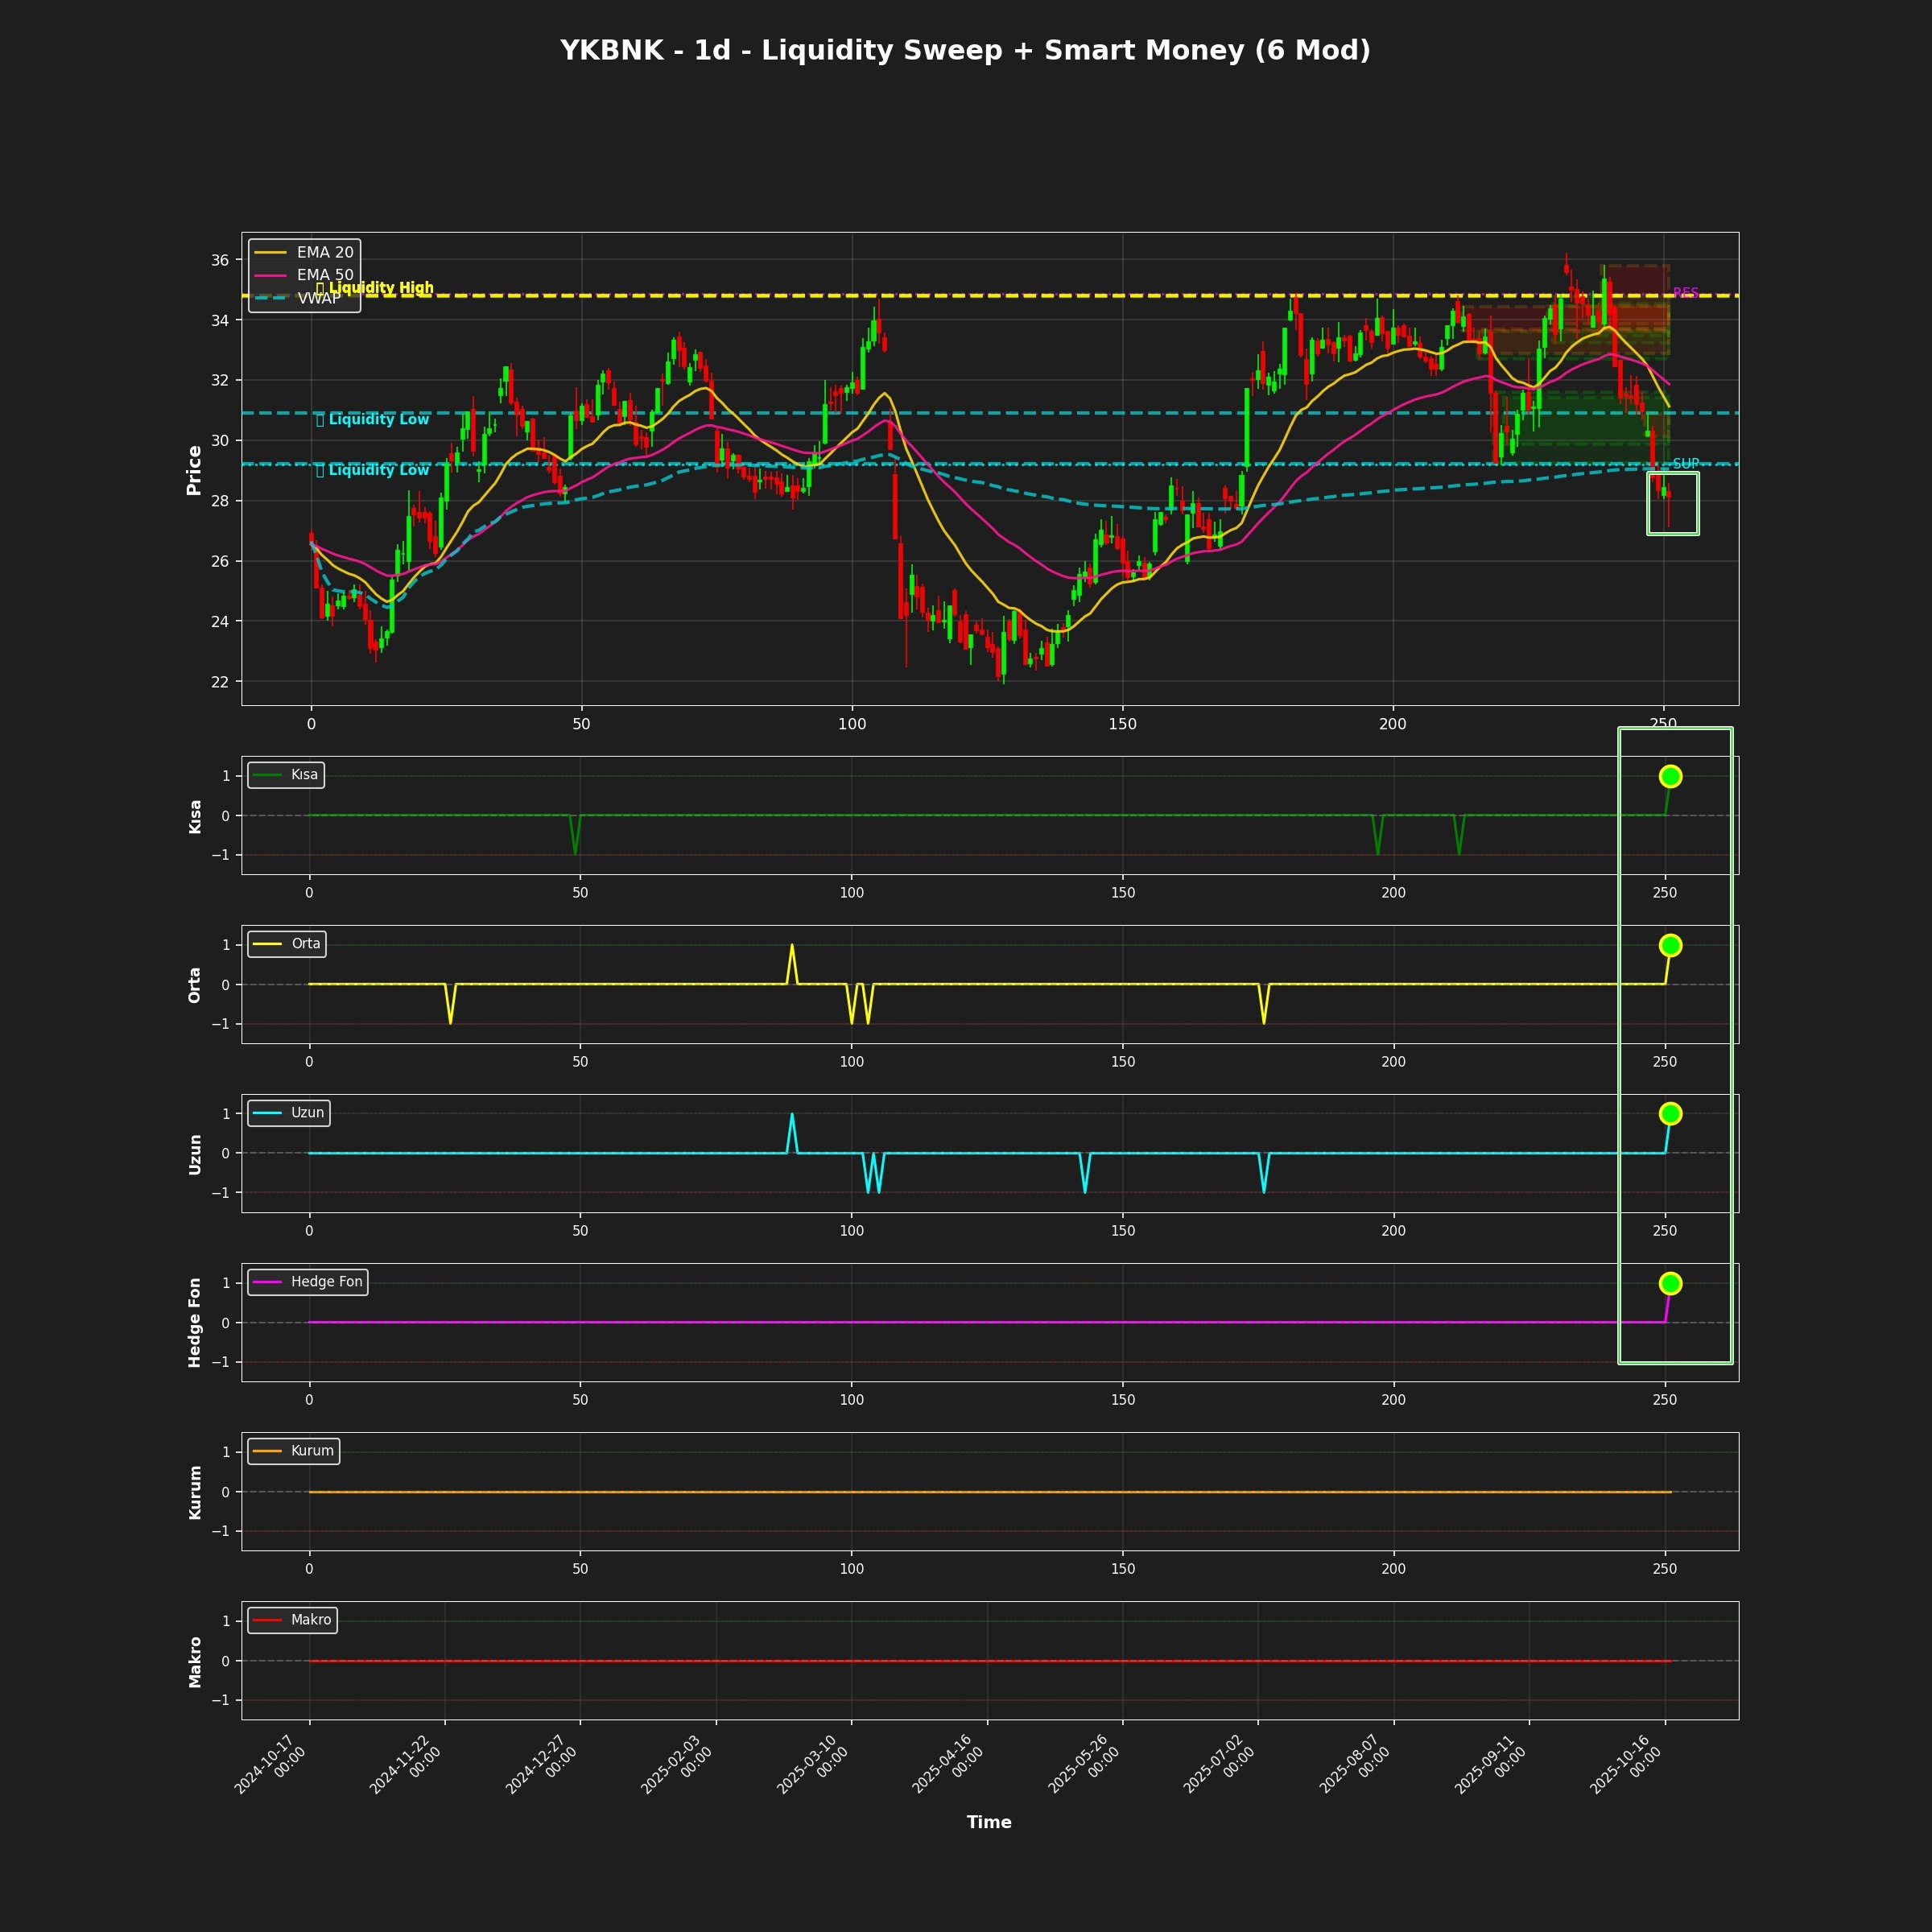Click the Uzun legend box
The image size is (1932, 1932).
[289, 1113]
